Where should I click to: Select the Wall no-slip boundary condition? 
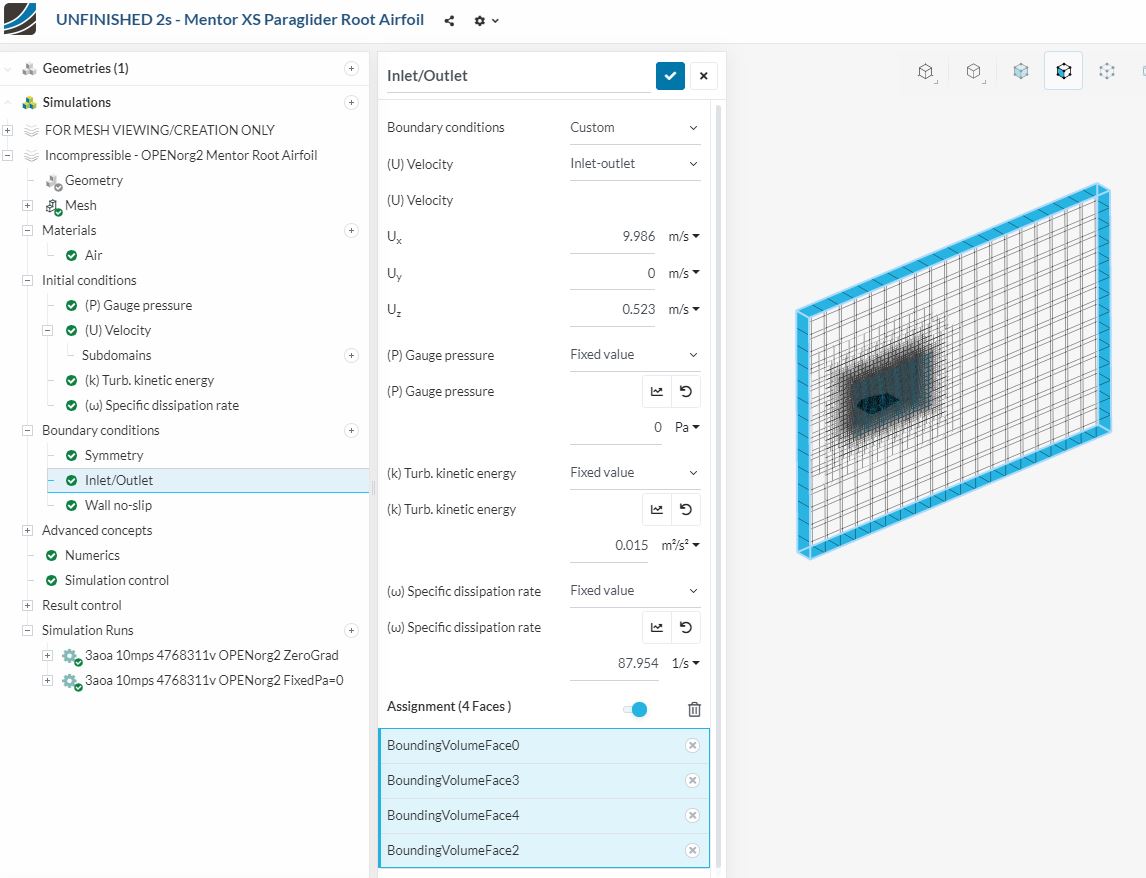point(118,505)
